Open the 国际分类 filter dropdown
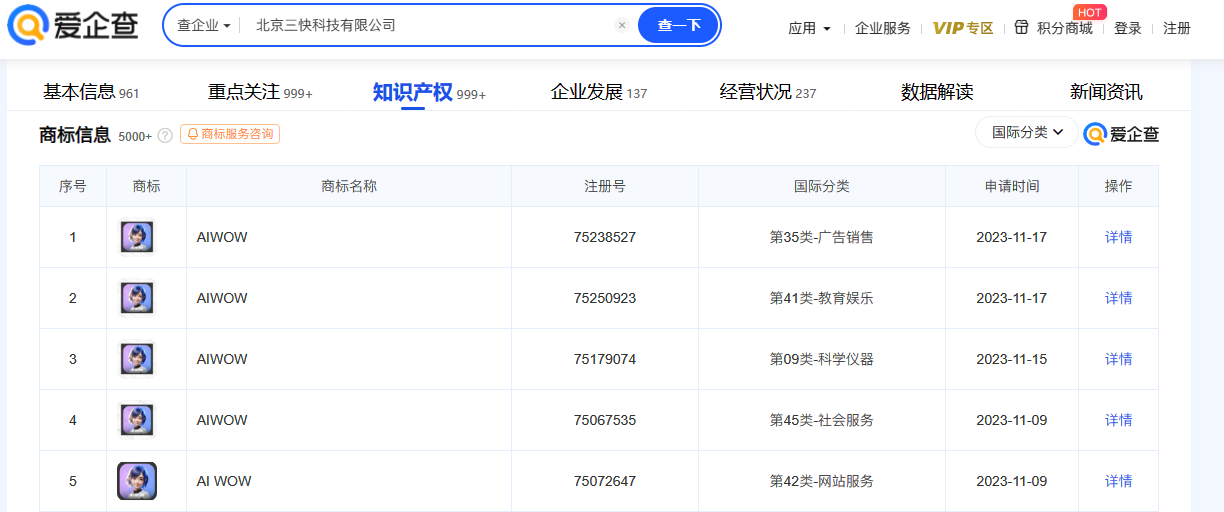 (x=1027, y=132)
